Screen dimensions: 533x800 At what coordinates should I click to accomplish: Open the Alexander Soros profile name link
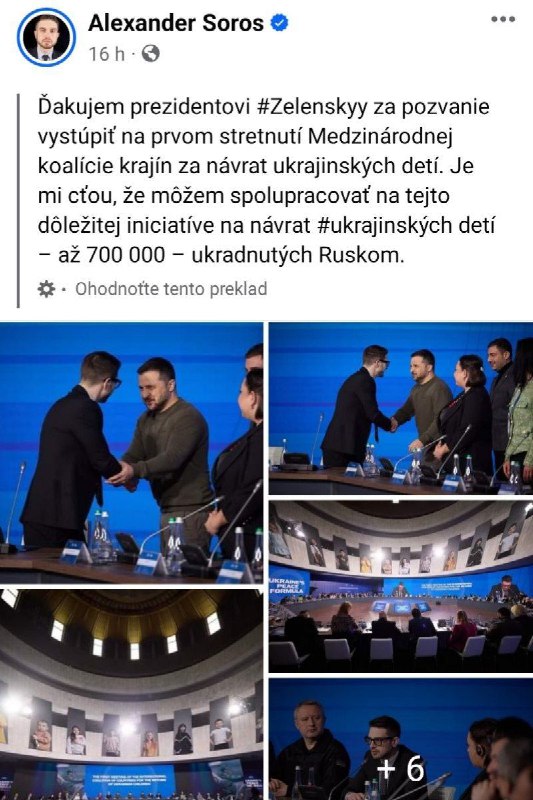(x=176, y=23)
